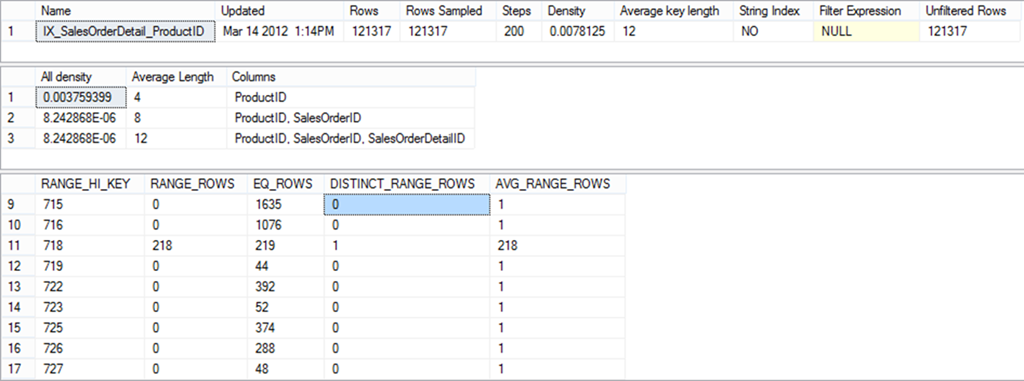Screen dimensions: 1024x381
Task: Click the RANGE_HI_KEY value 715
Action: point(90,205)
